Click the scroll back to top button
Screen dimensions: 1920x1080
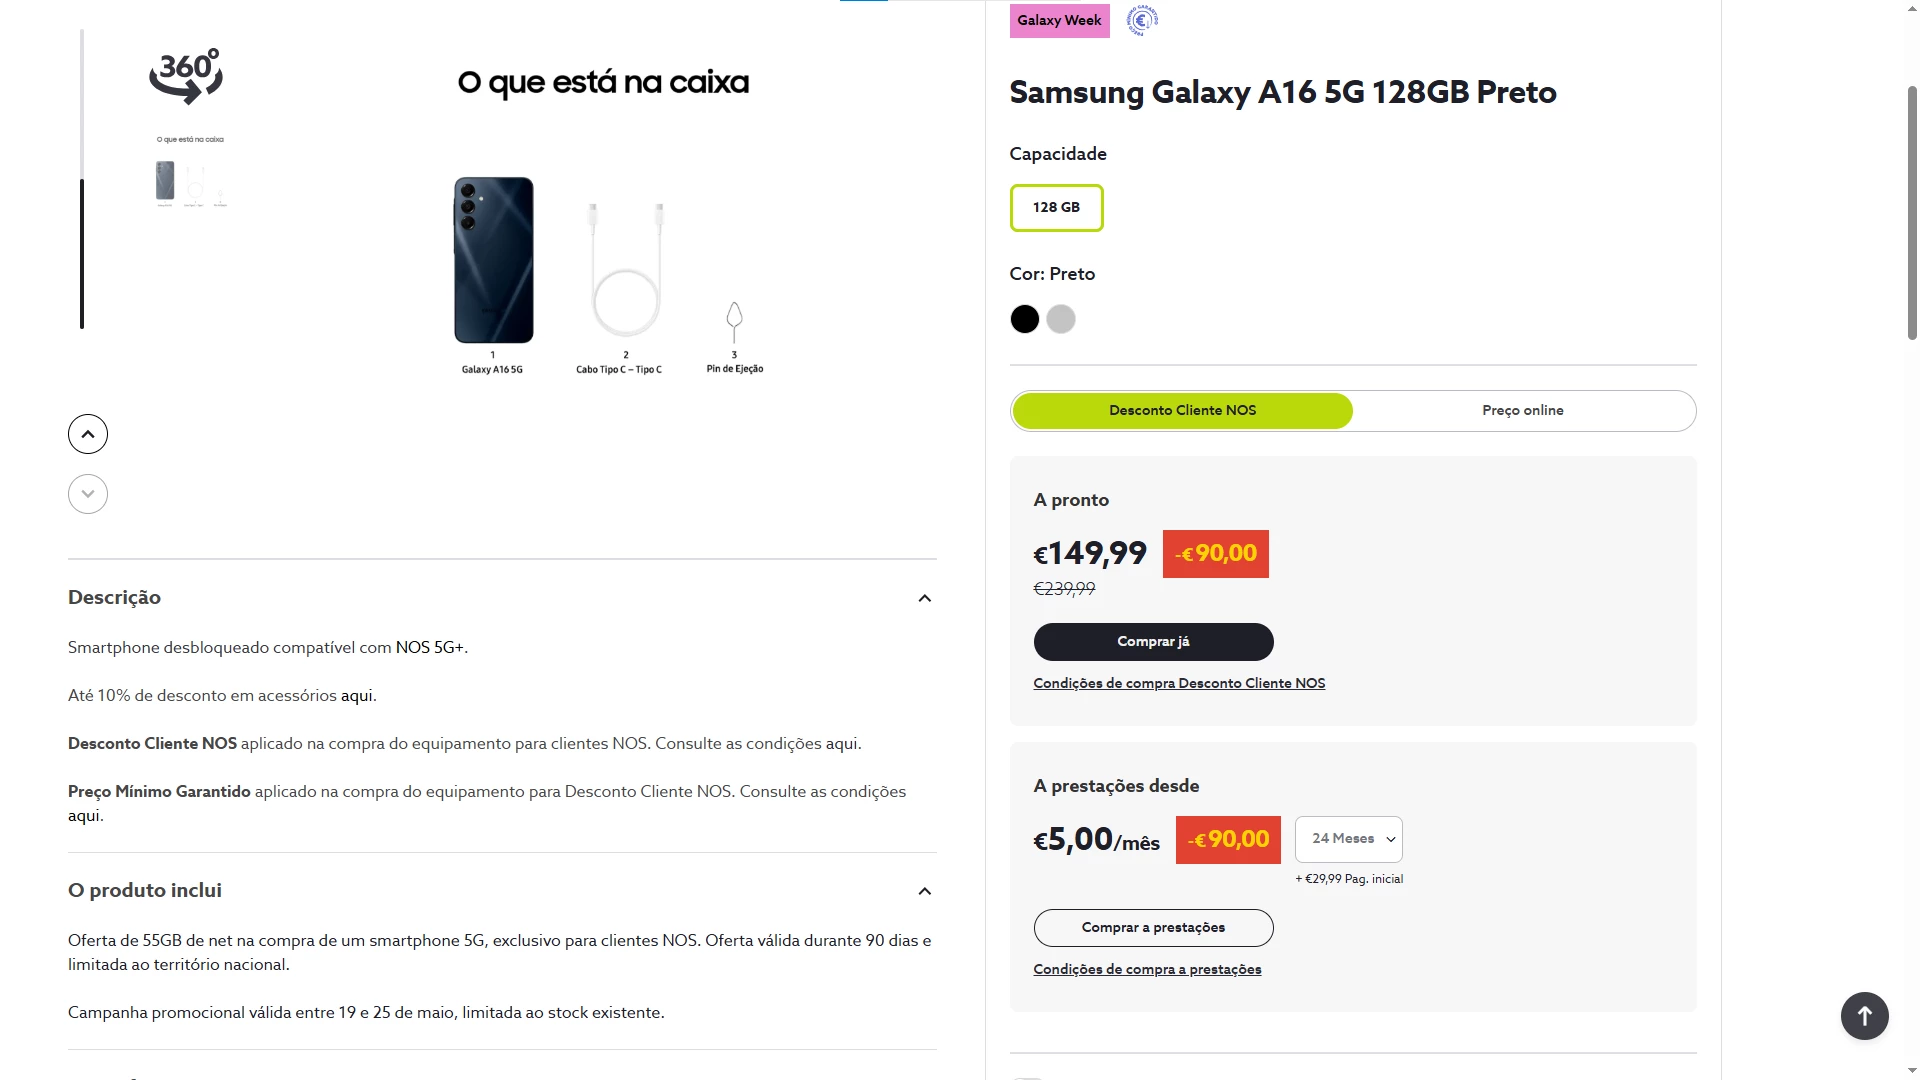point(1864,1016)
